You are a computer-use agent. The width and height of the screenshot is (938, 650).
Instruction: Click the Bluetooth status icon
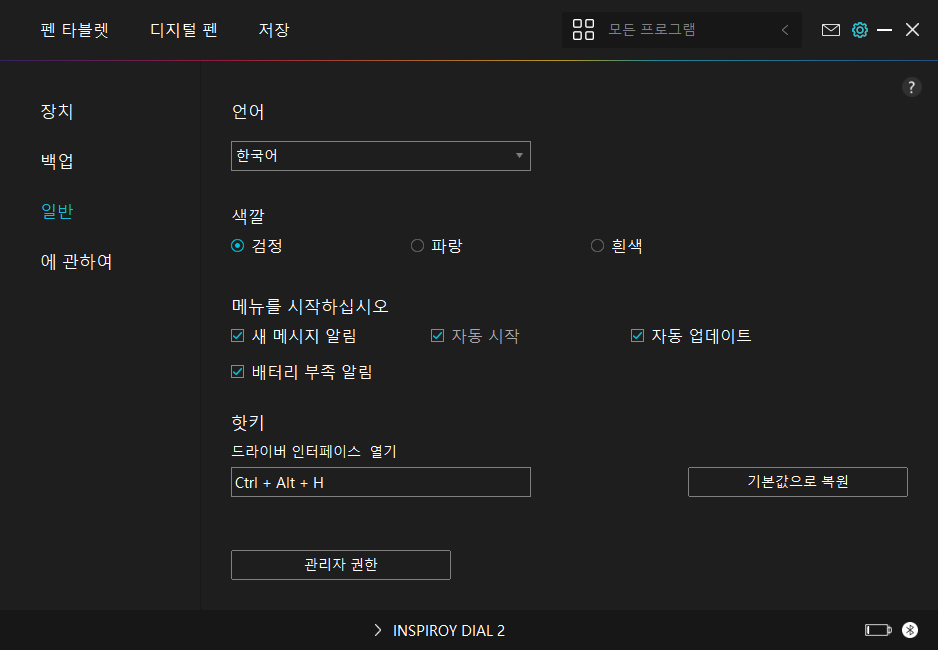tap(909, 630)
